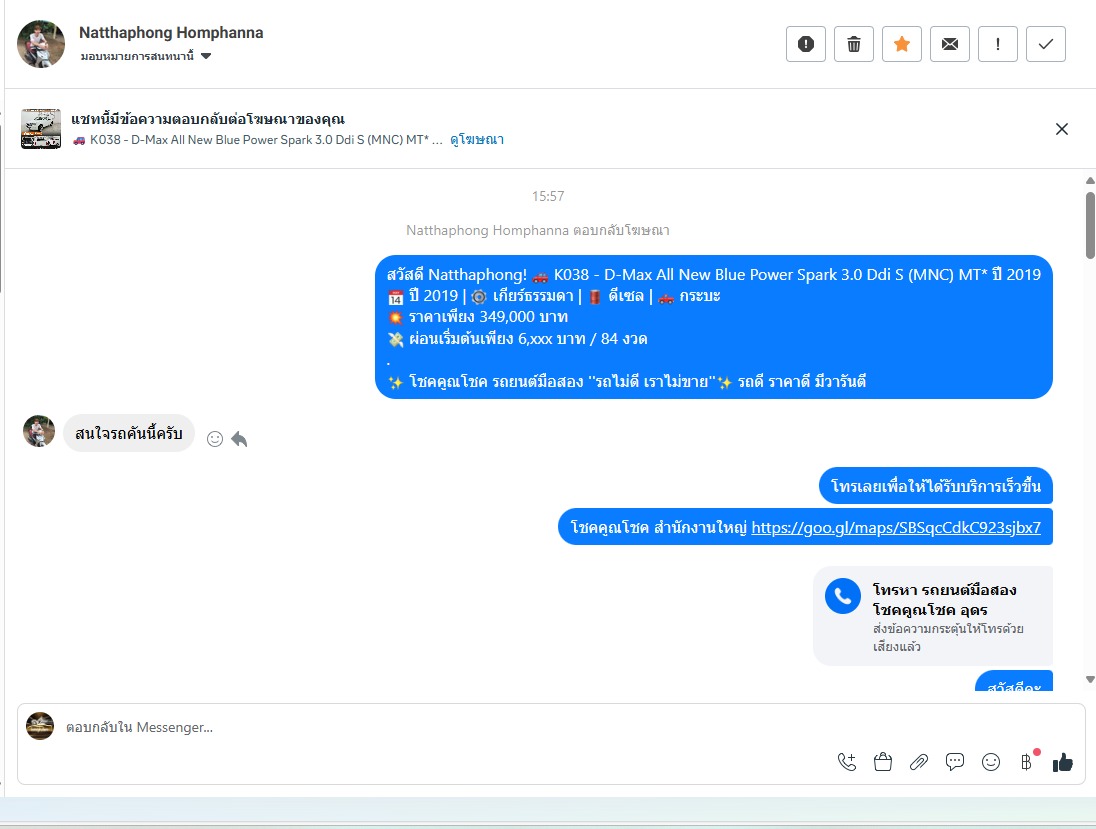Screen dimensions: 1096x829
Task: Delete the conversation with the trash icon
Action: [853, 44]
